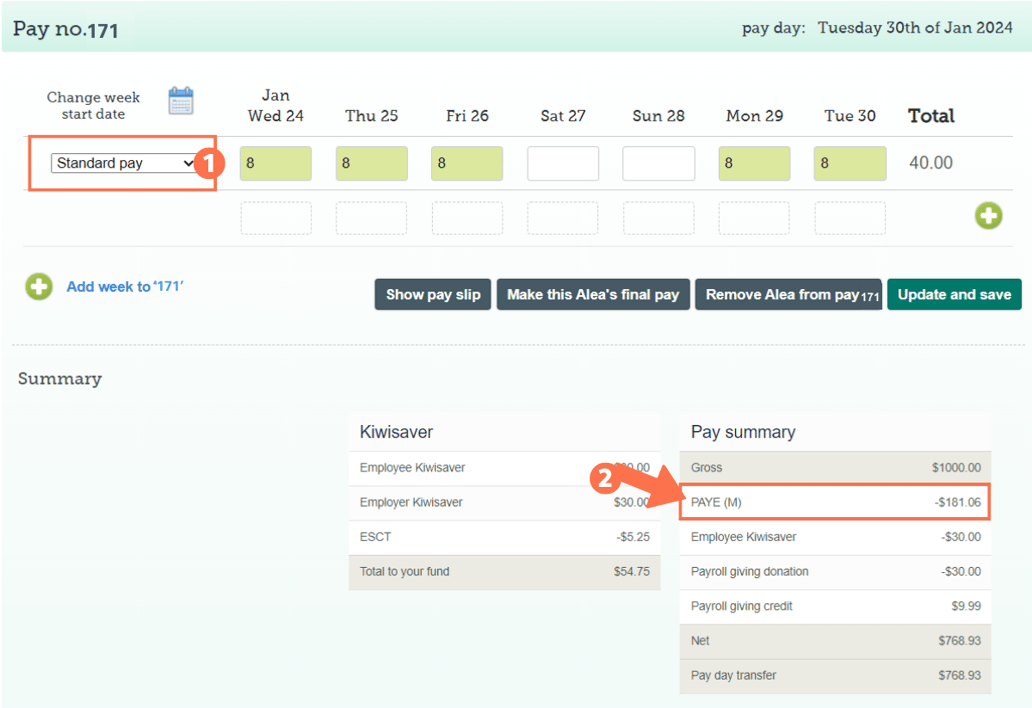Click the empty Sat 27 hours field

click(x=562, y=163)
